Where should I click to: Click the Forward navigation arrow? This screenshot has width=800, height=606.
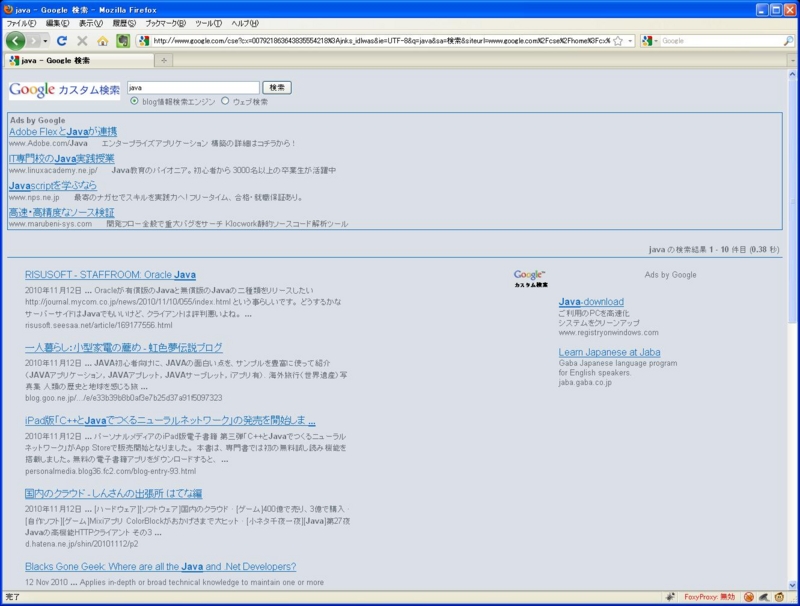click(34, 41)
